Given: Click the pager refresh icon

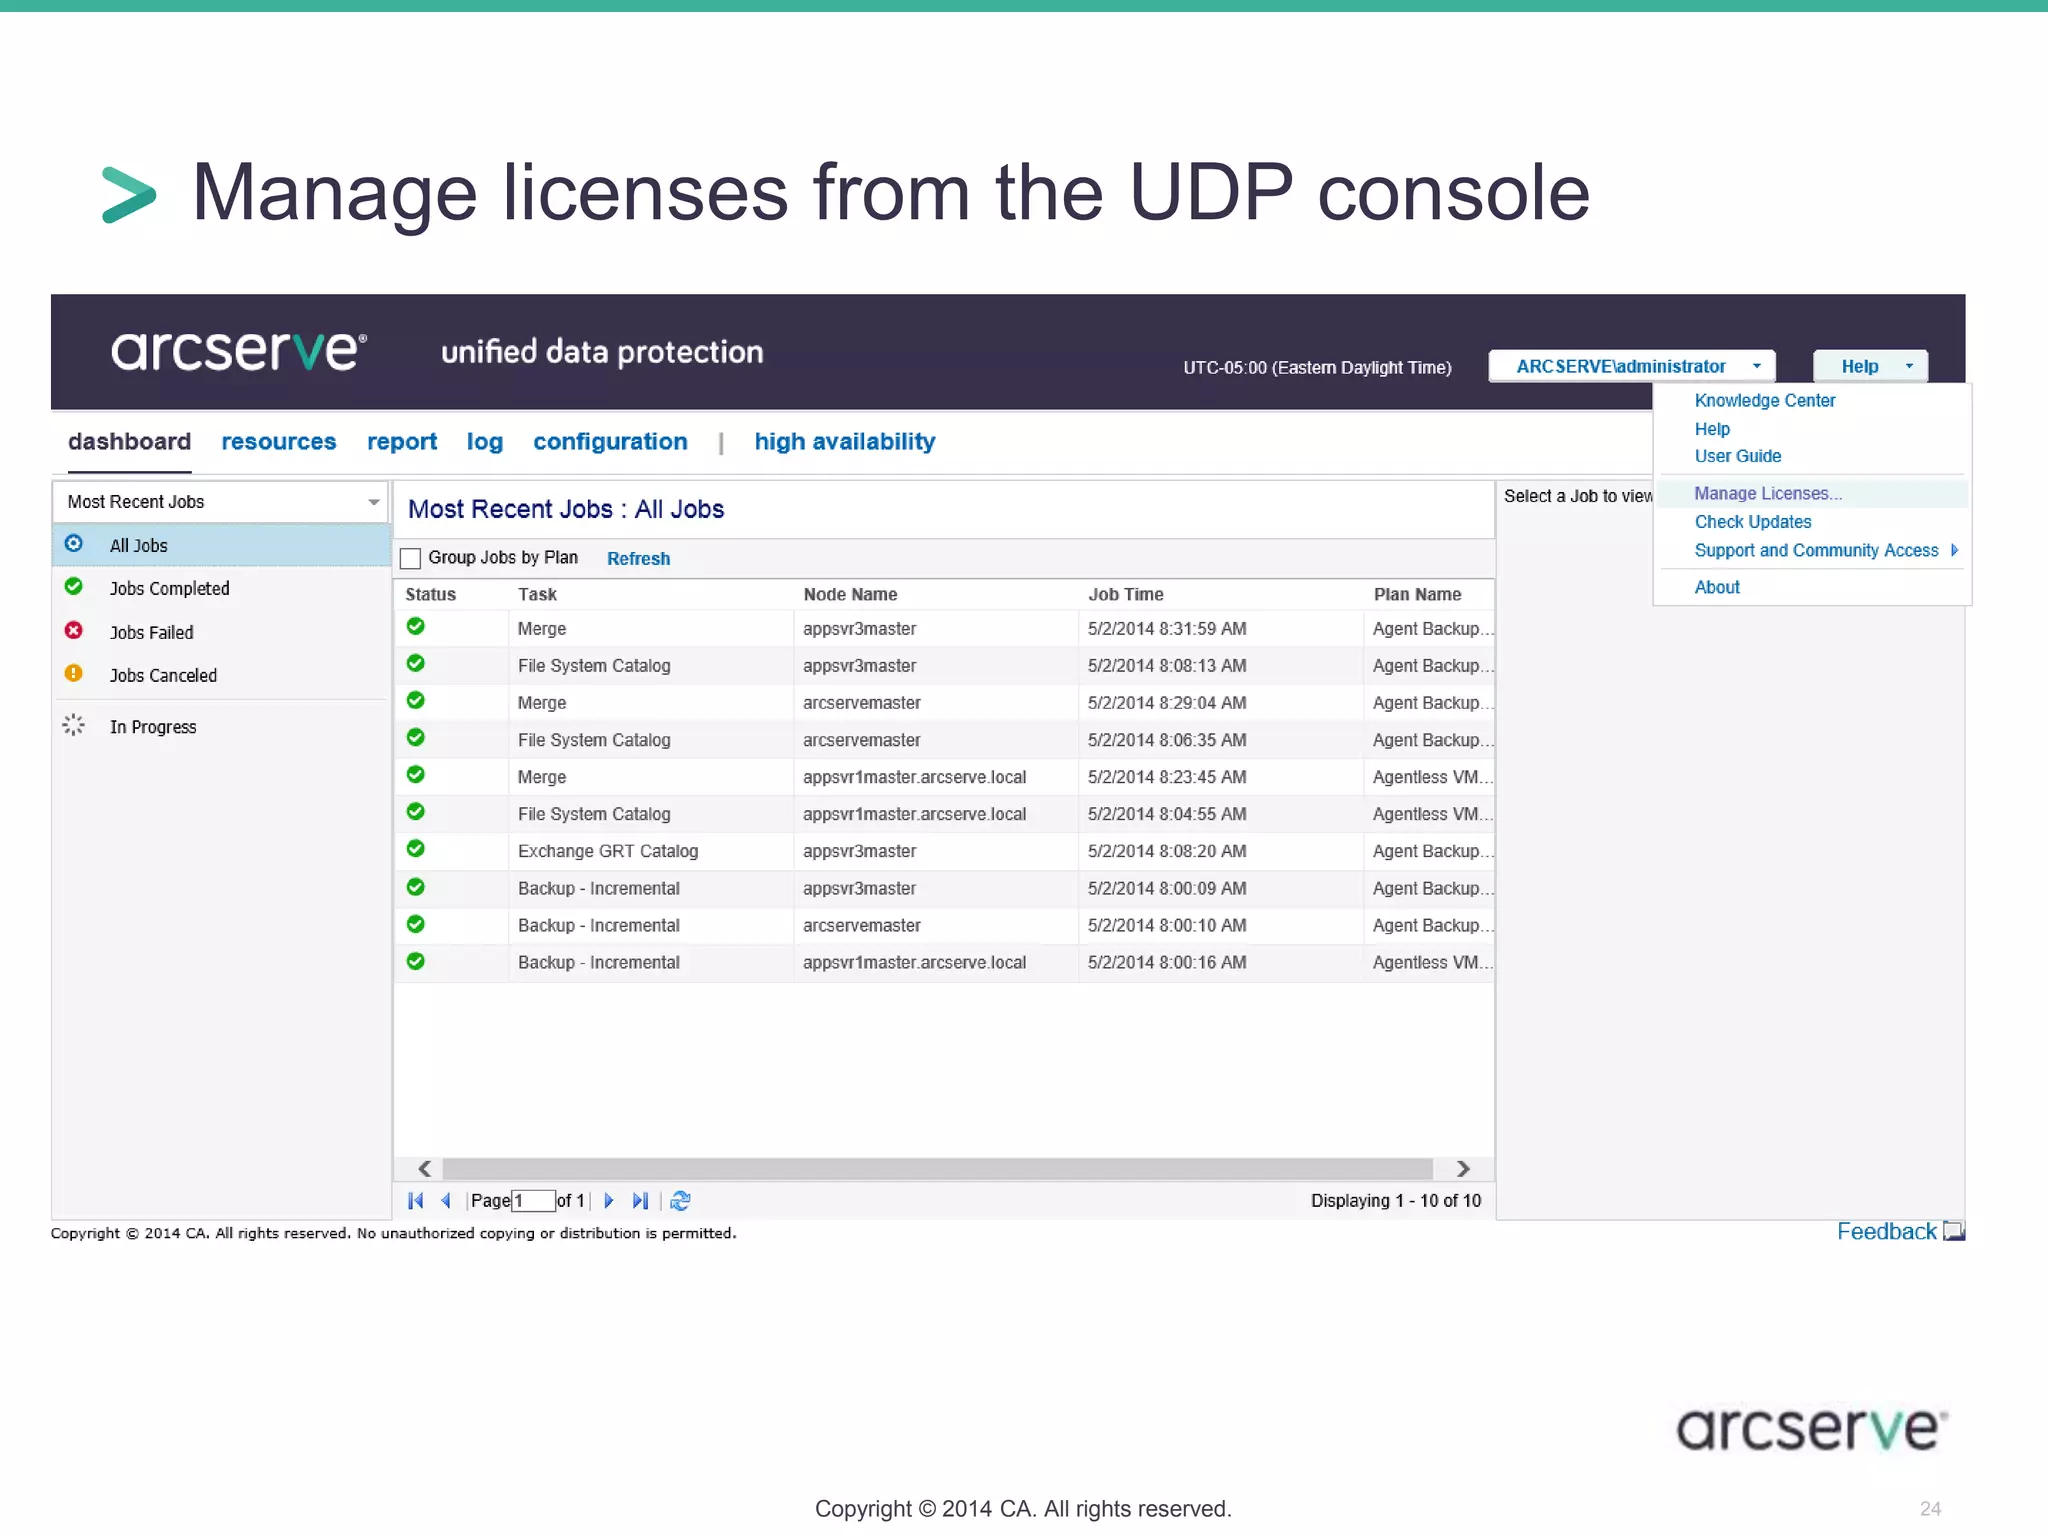Looking at the screenshot, I should 681,1200.
